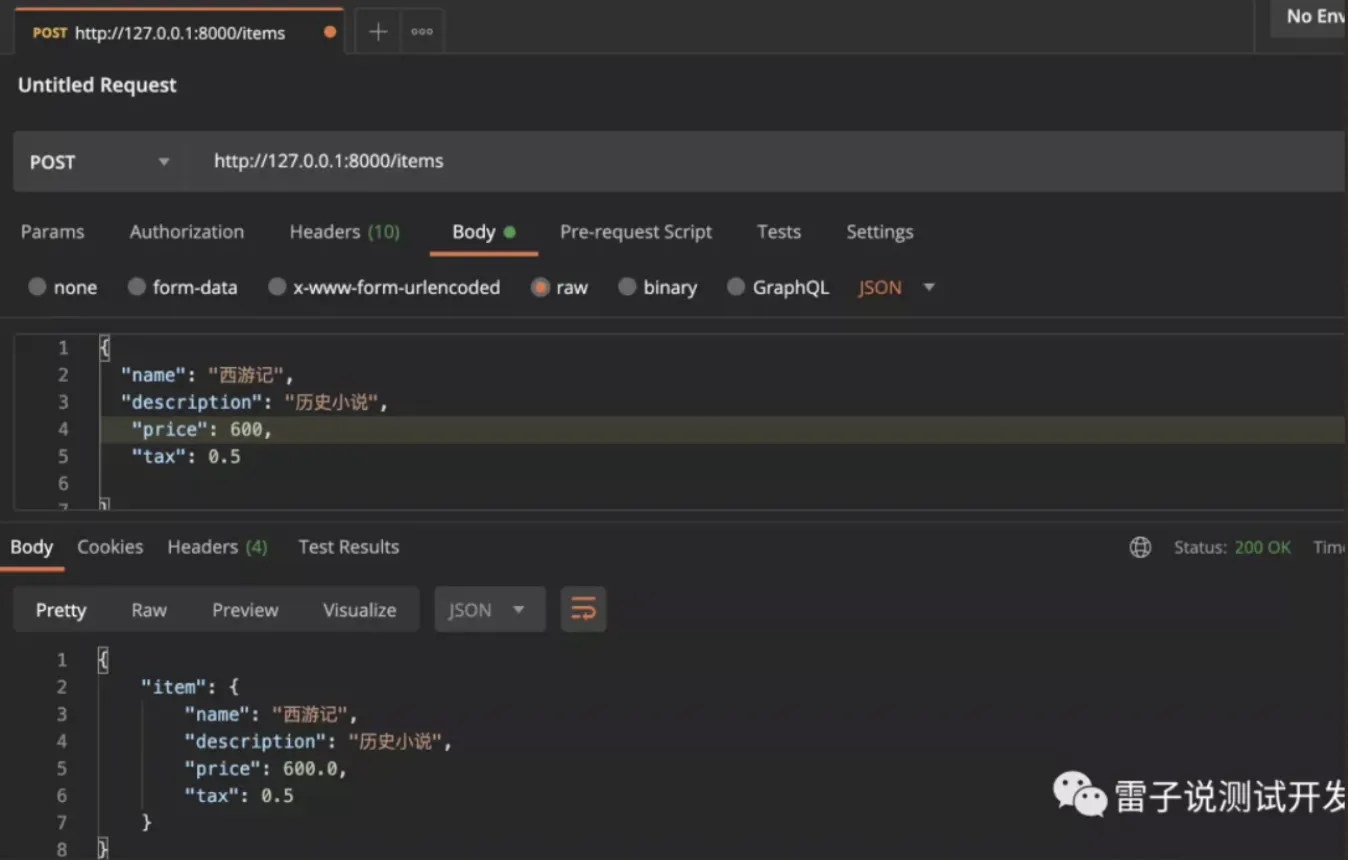Screen dimensions: 1348x860
Task: Click the "tax": 0.5 line in request editor
Action: tap(186, 456)
